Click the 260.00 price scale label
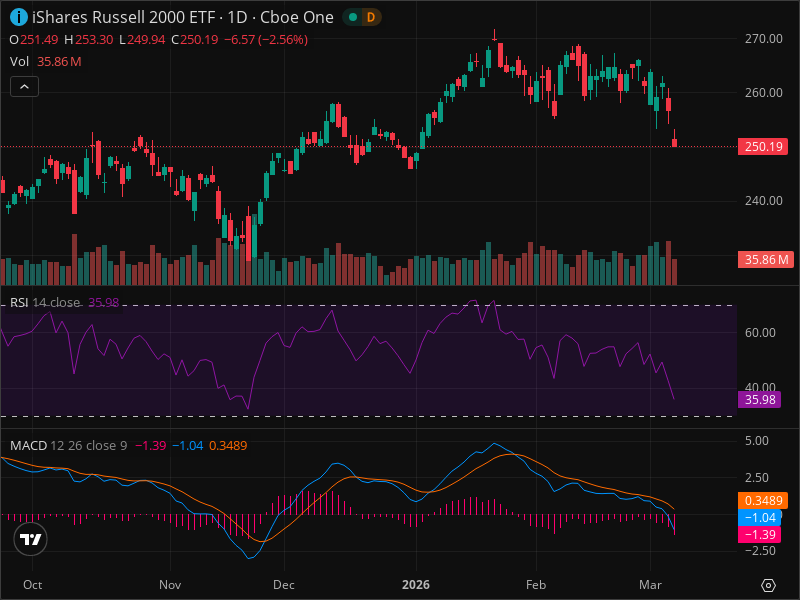 pyautogui.click(x=763, y=93)
